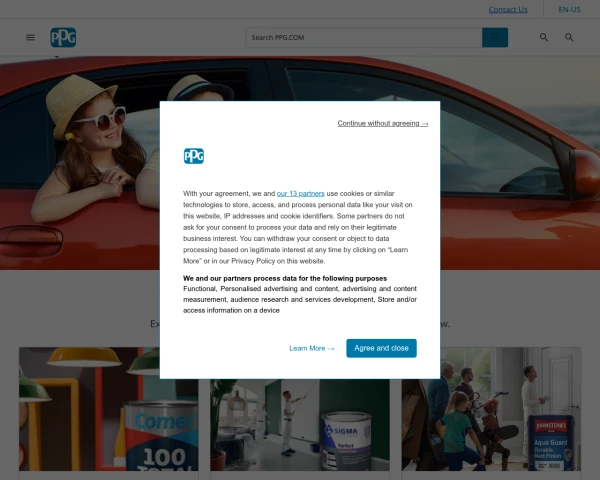Click the last magnifier icon in header
The width and height of the screenshot is (600, 480).
point(569,38)
